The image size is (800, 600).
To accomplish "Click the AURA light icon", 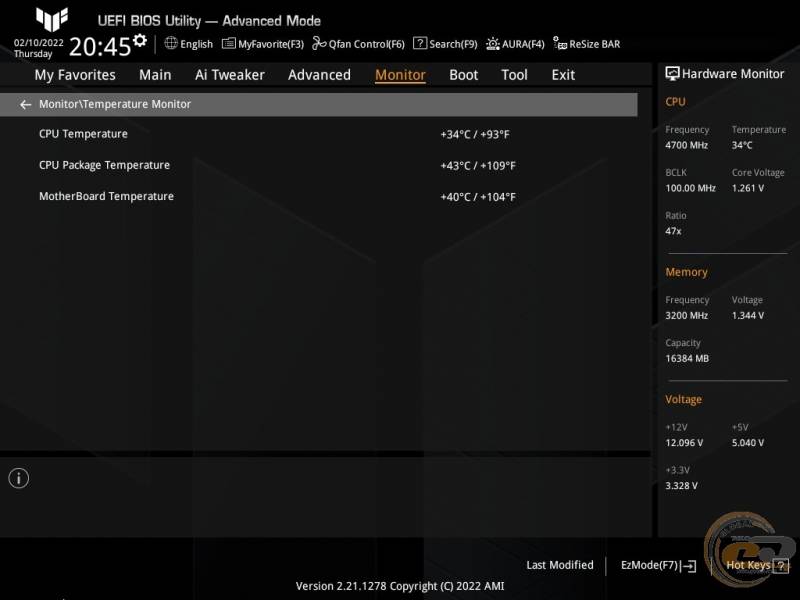I will coord(492,44).
